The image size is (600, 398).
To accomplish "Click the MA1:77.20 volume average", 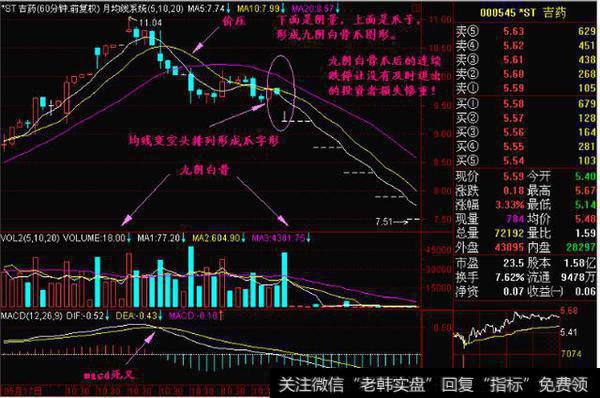I will coord(158,238).
